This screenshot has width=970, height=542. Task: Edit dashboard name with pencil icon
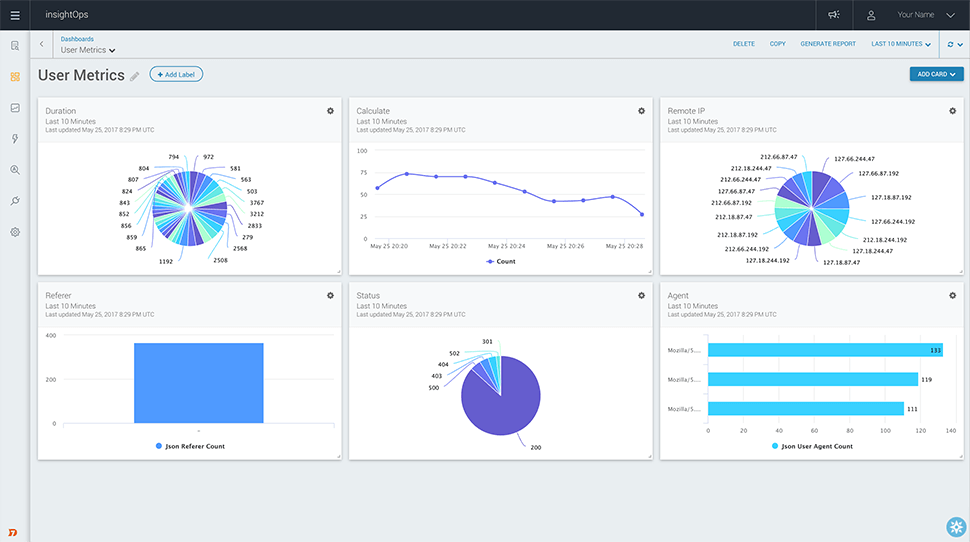pyautogui.click(x=135, y=77)
